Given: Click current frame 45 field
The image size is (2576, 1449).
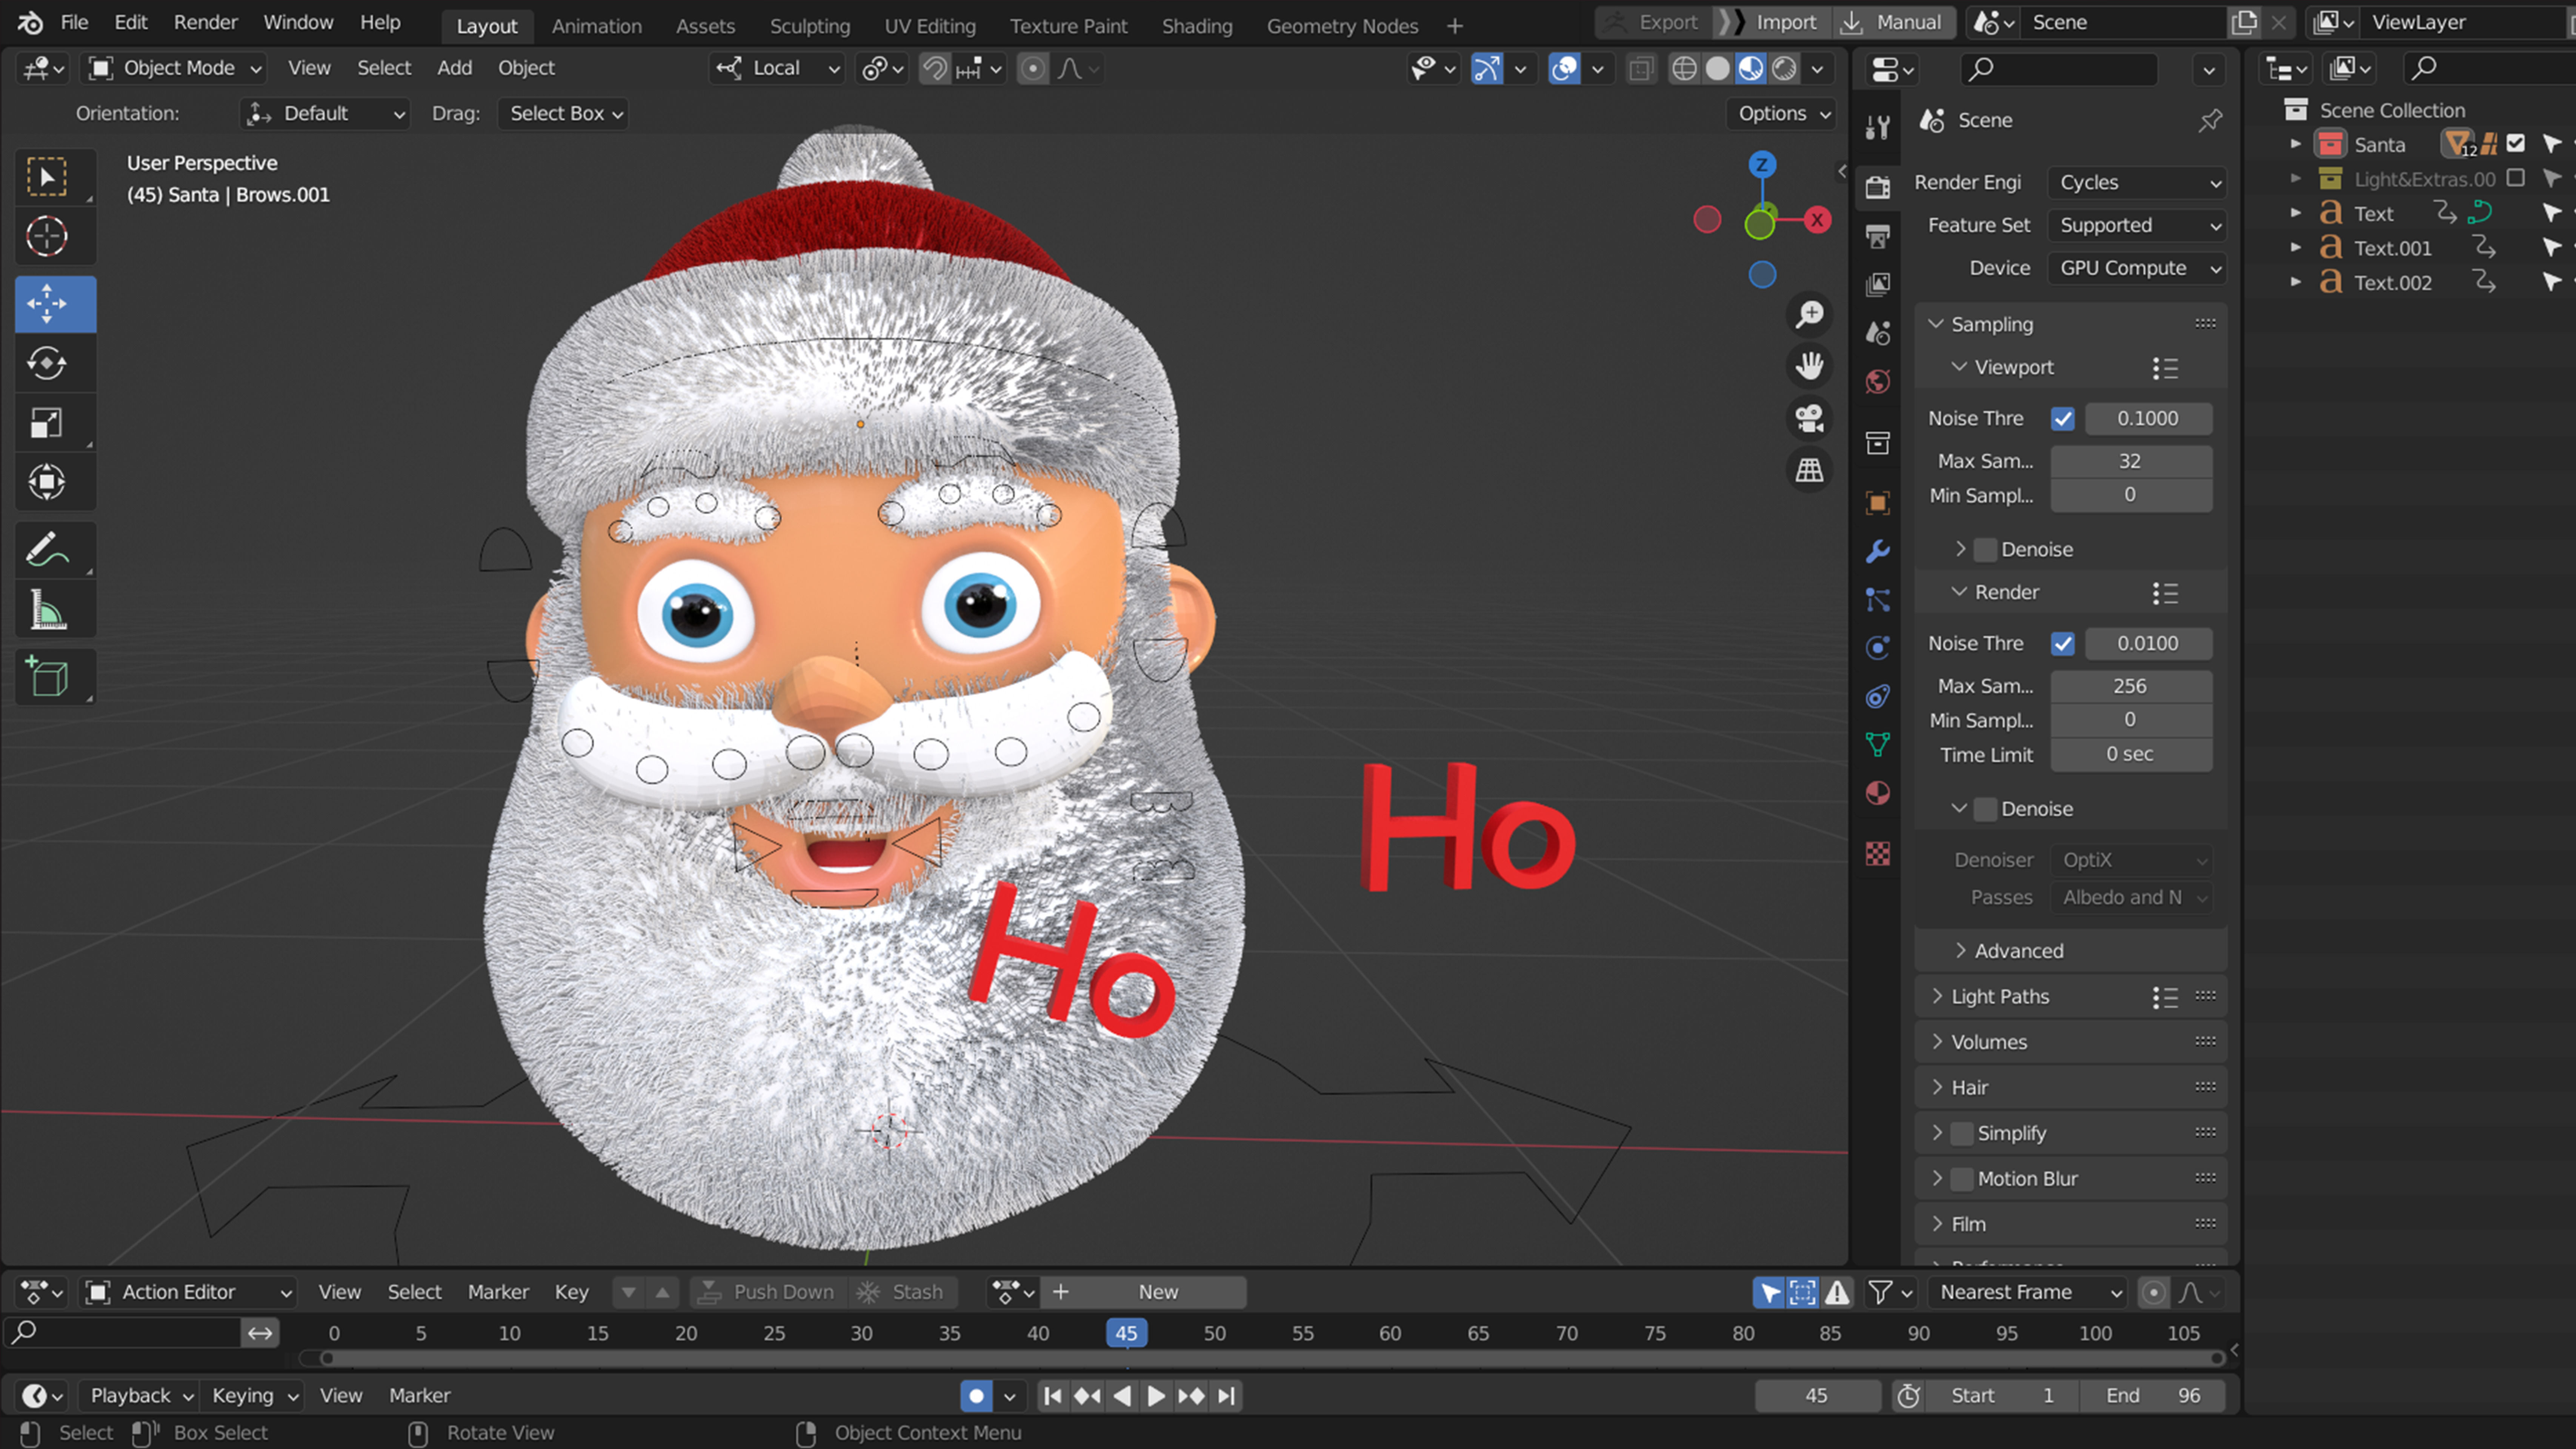Looking at the screenshot, I should (1817, 1396).
